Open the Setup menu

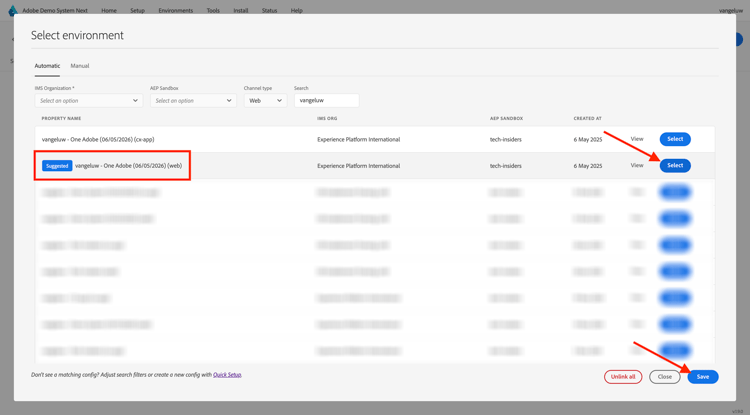pyautogui.click(x=137, y=11)
